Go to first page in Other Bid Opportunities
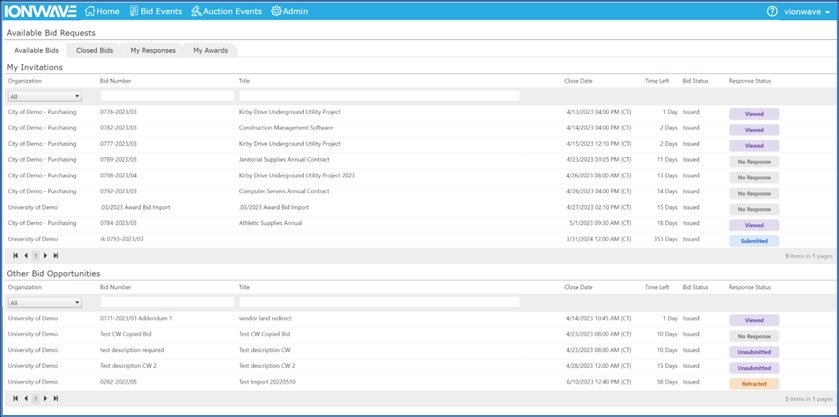Image resolution: width=839 pixels, height=417 pixels. click(16, 398)
